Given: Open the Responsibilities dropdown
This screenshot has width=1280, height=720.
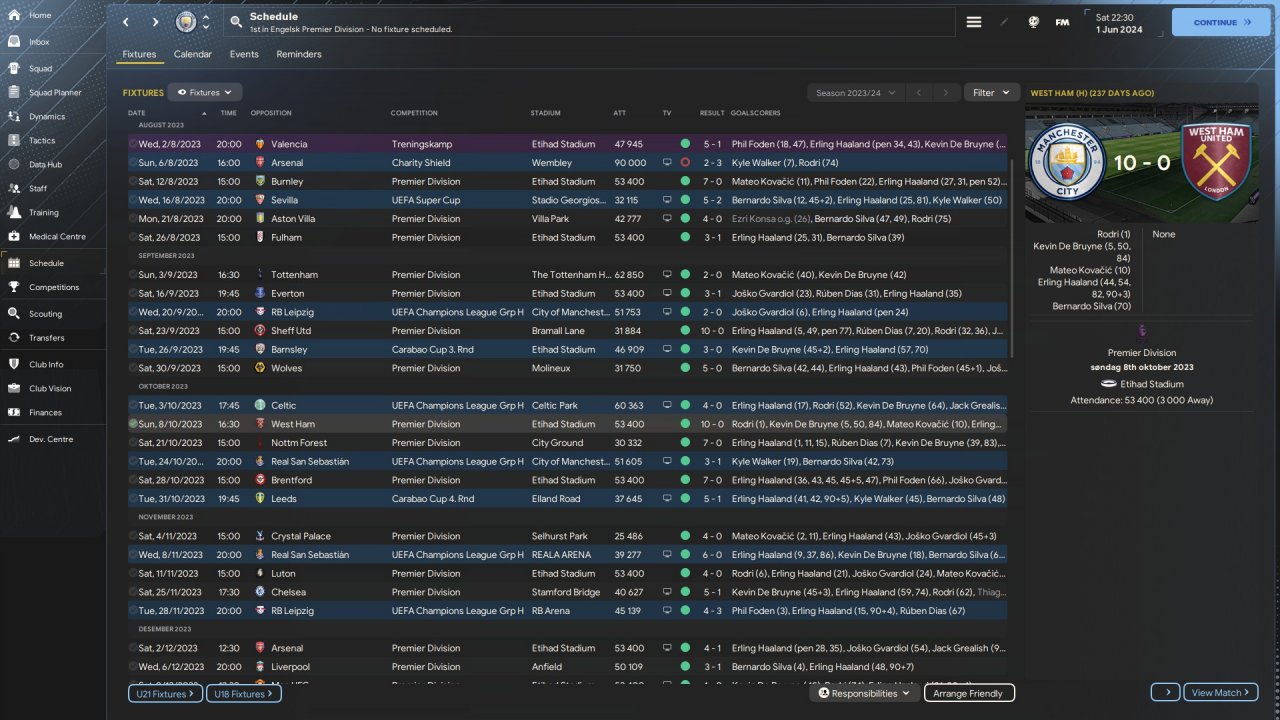Looking at the screenshot, I should (864, 693).
